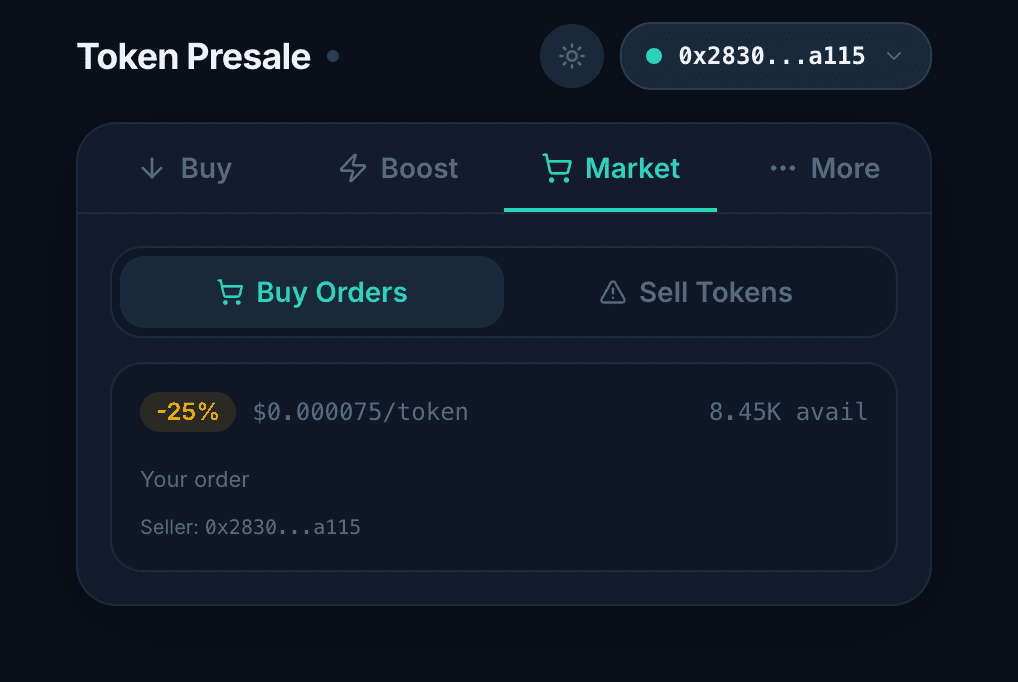This screenshot has height=682, width=1018.
Task: Click the 8.45K avail amount
Action: click(x=788, y=412)
